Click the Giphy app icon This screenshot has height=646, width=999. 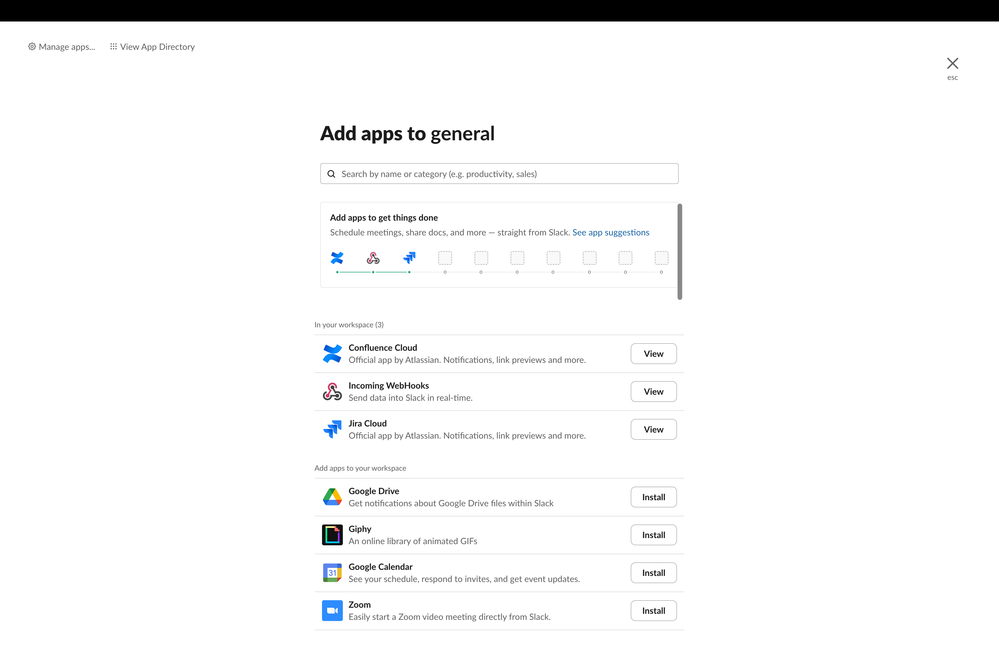[x=332, y=534]
